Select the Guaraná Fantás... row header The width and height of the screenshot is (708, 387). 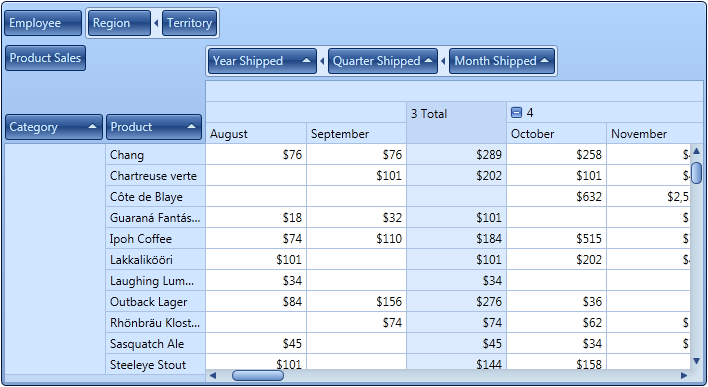[155, 218]
